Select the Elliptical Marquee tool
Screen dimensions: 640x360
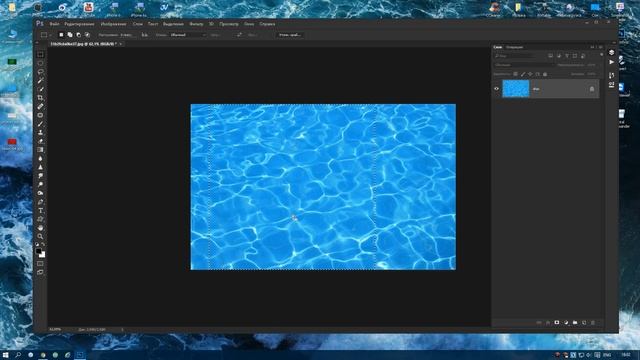click(40, 63)
